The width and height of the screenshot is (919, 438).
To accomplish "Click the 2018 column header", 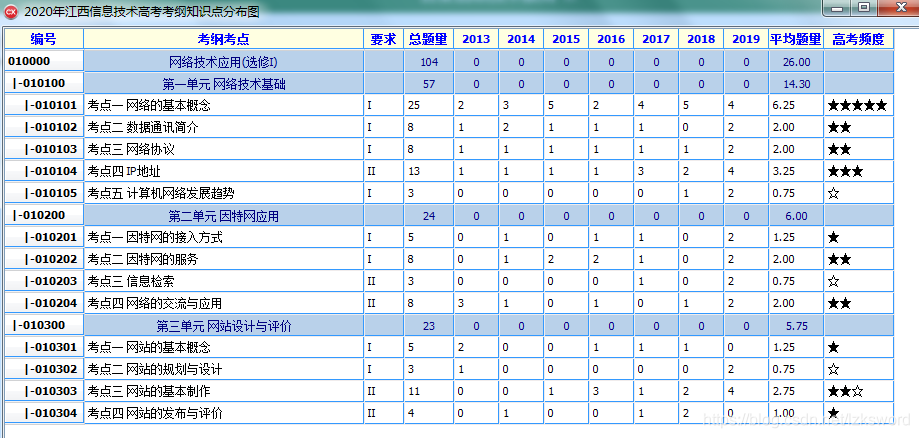I will [x=701, y=39].
